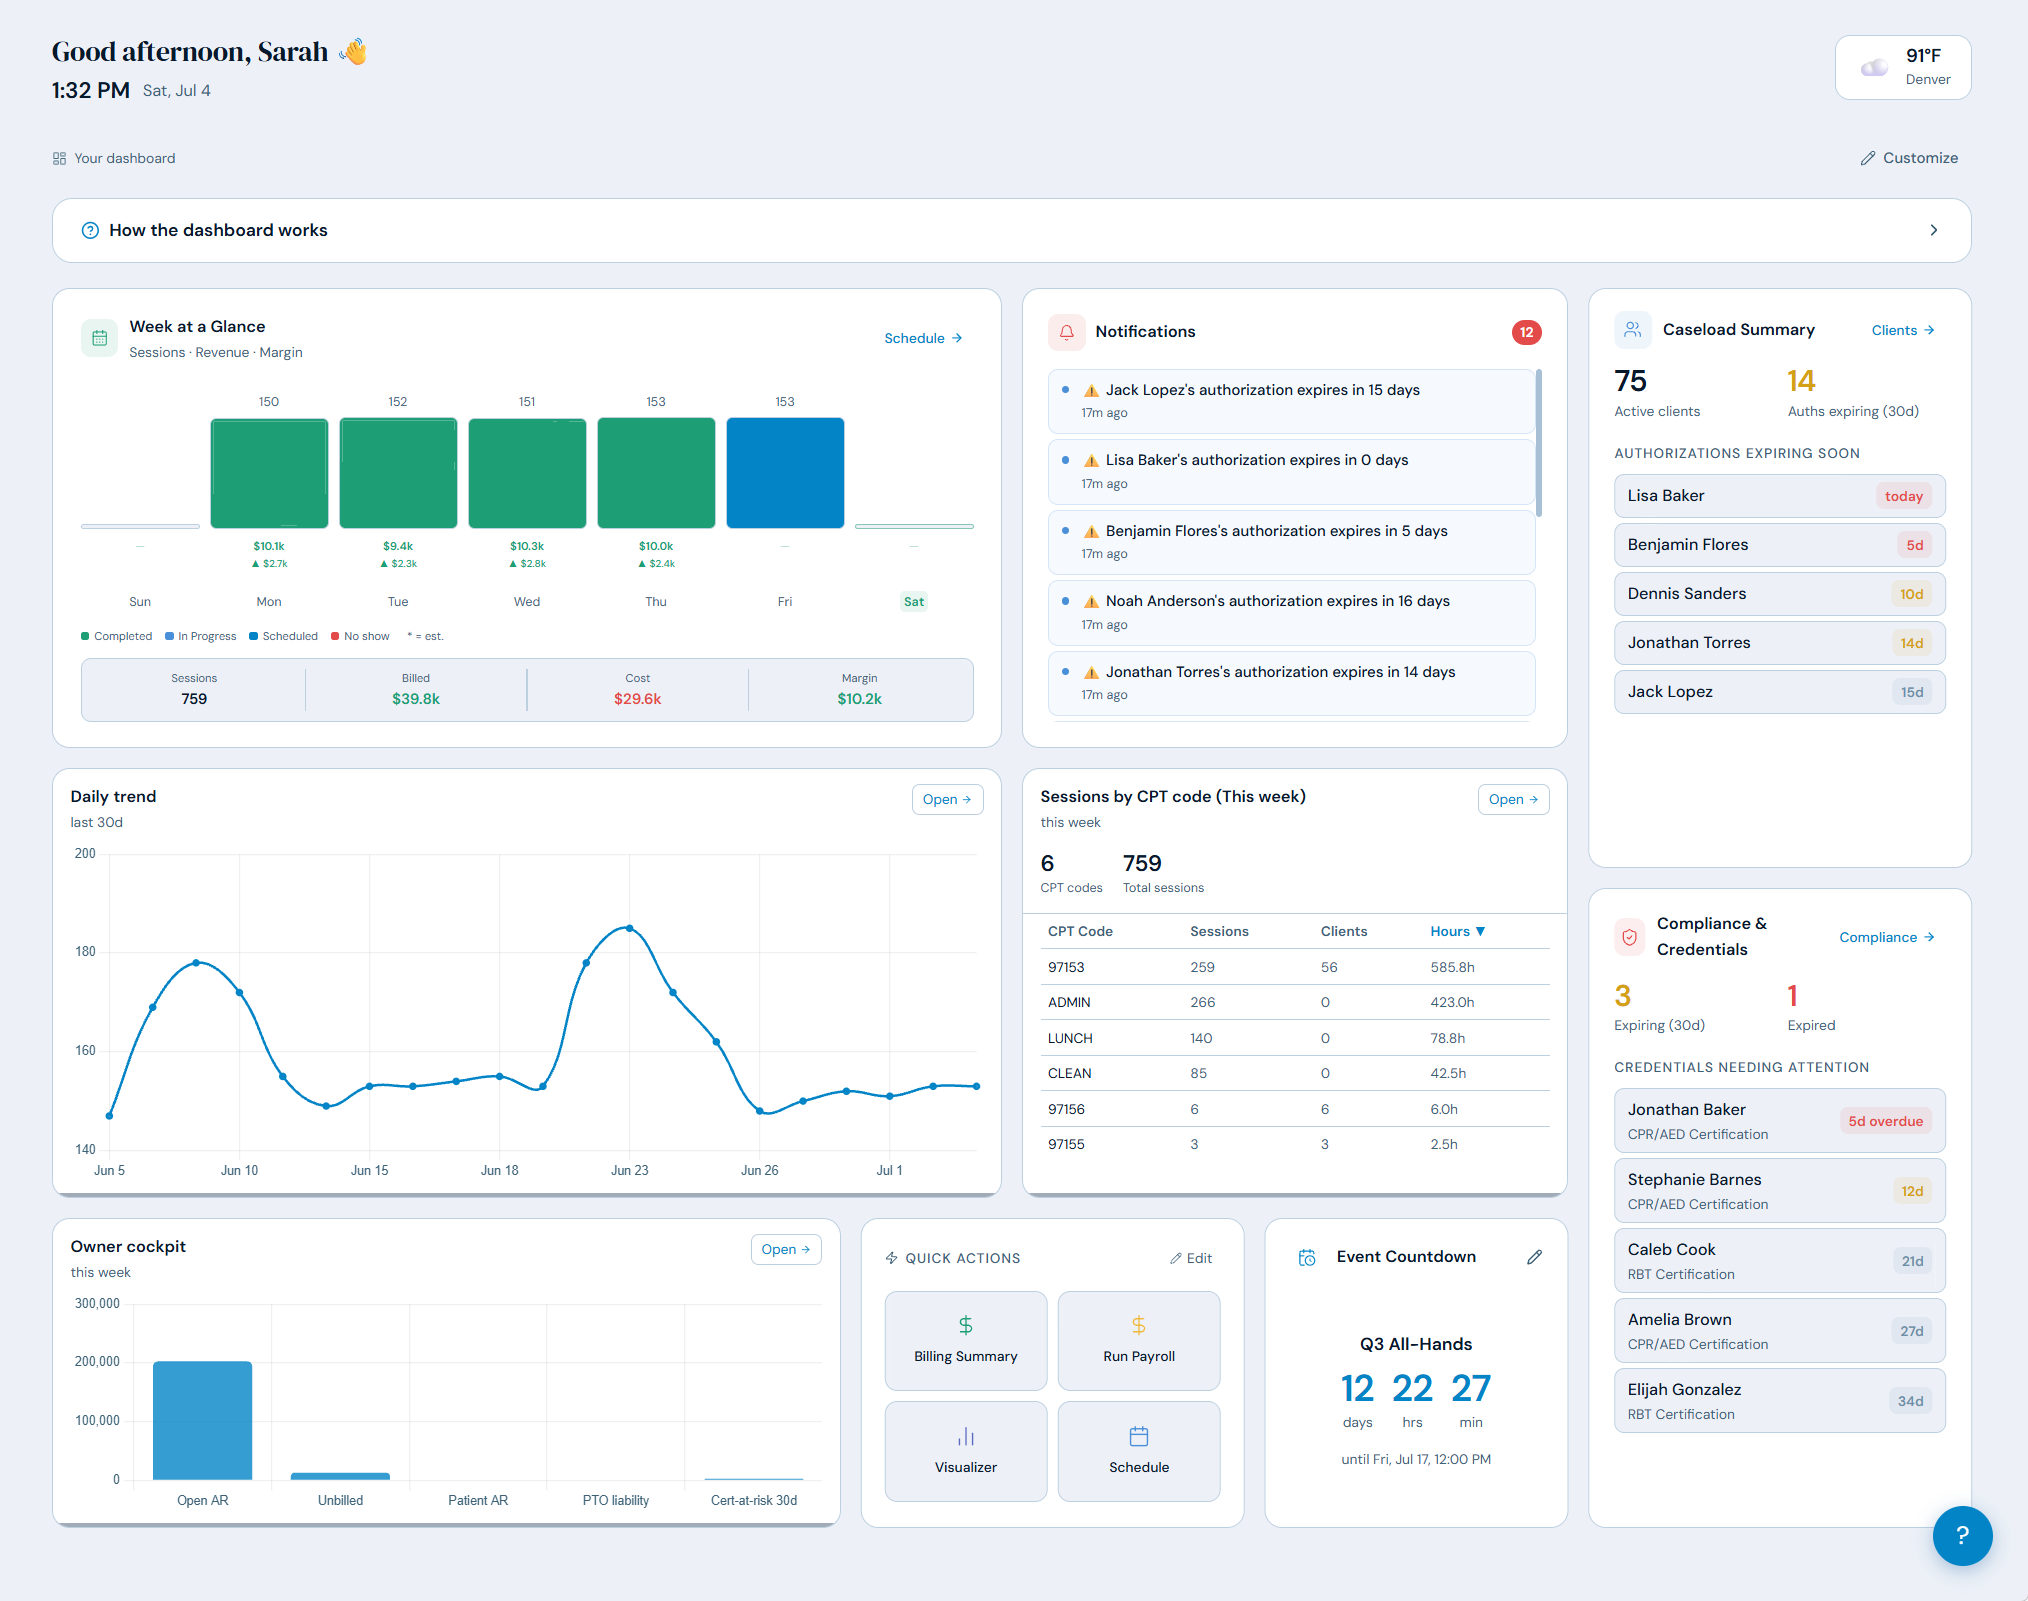2028x1601 pixels.
Task: Click the lightning bolt icon beside Quick Actions
Action: pyautogui.click(x=892, y=1258)
